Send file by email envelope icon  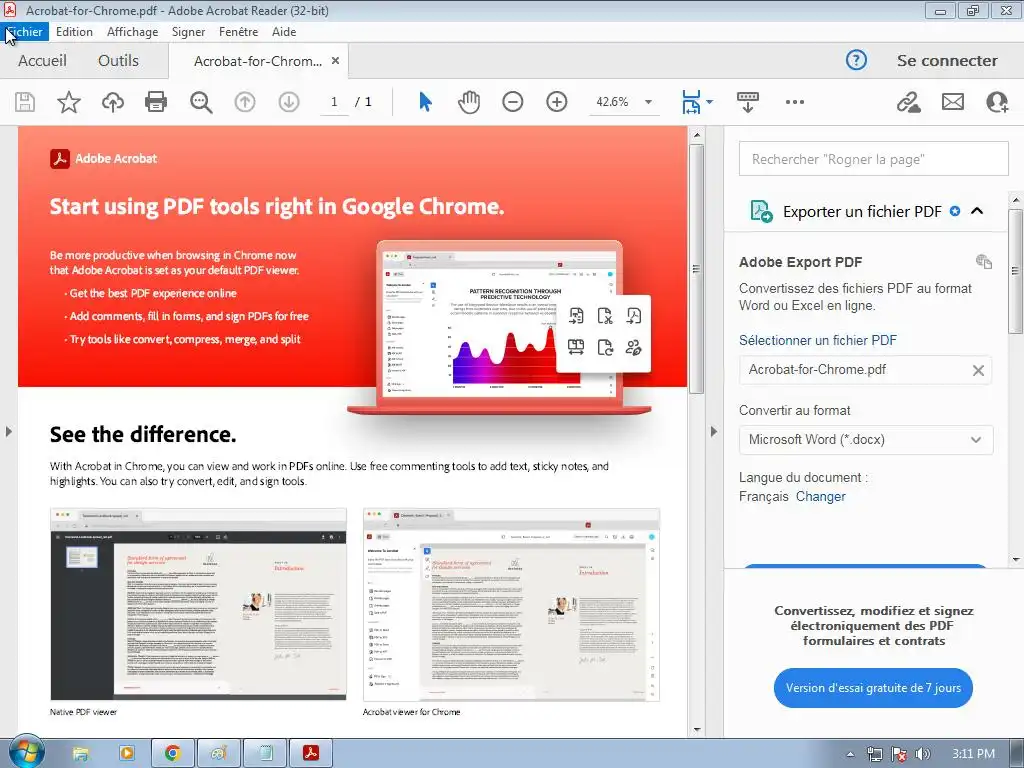tap(953, 102)
